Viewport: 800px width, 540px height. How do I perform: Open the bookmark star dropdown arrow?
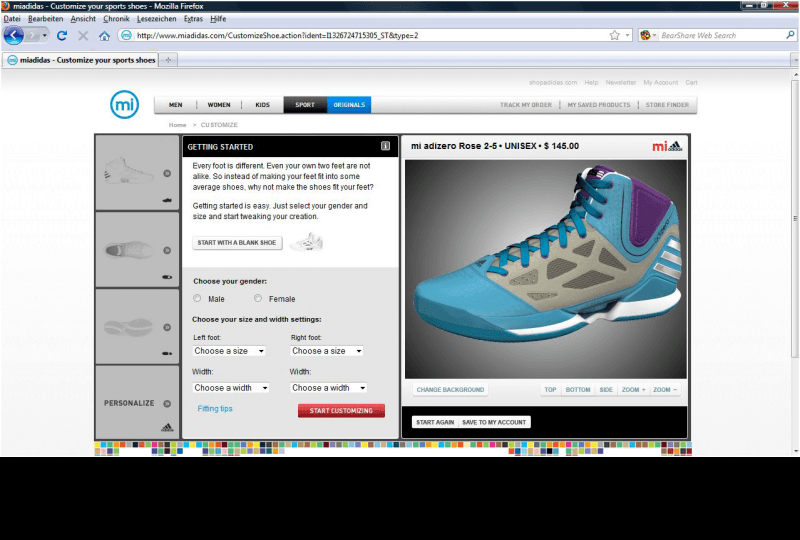628,35
